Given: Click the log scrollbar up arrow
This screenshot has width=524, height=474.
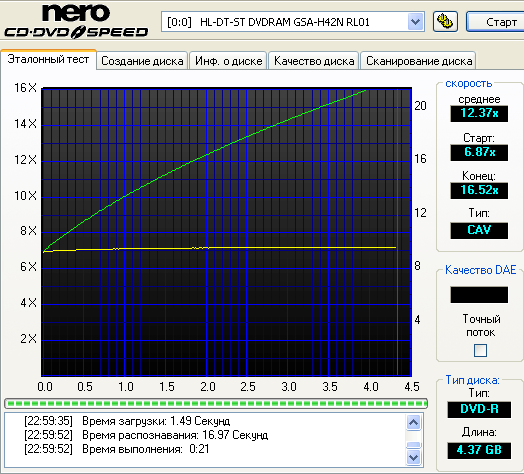Looking at the screenshot, I should coord(414,423).
